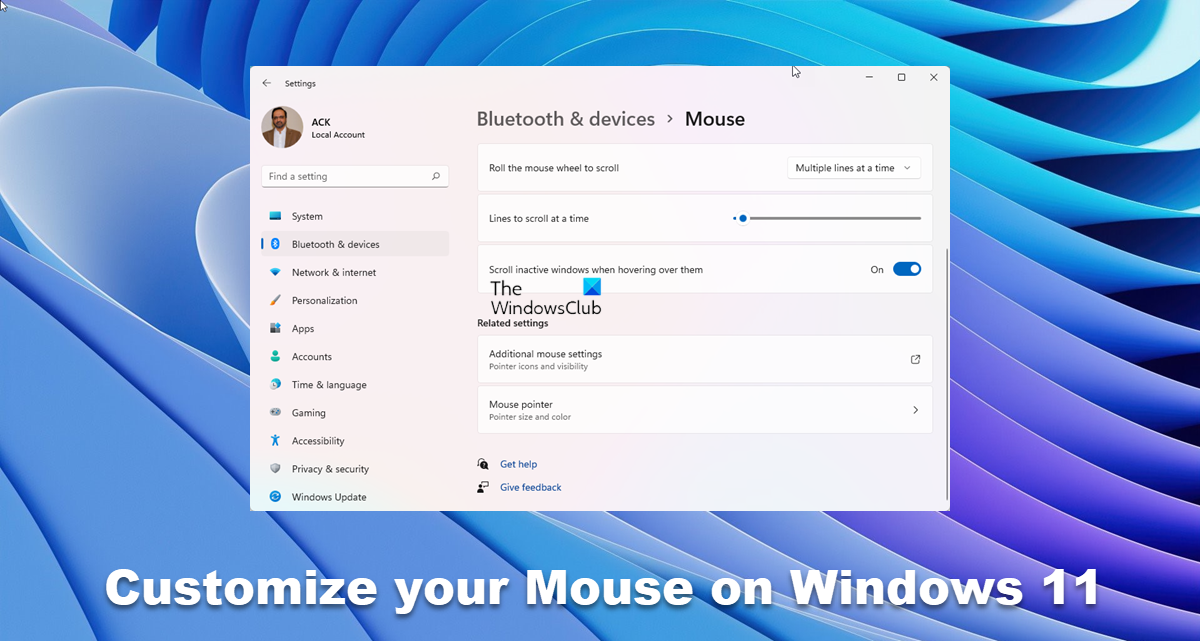Go to Network & internet
This screenshot has height=641, width=1200.
click(x=355, y=272)
